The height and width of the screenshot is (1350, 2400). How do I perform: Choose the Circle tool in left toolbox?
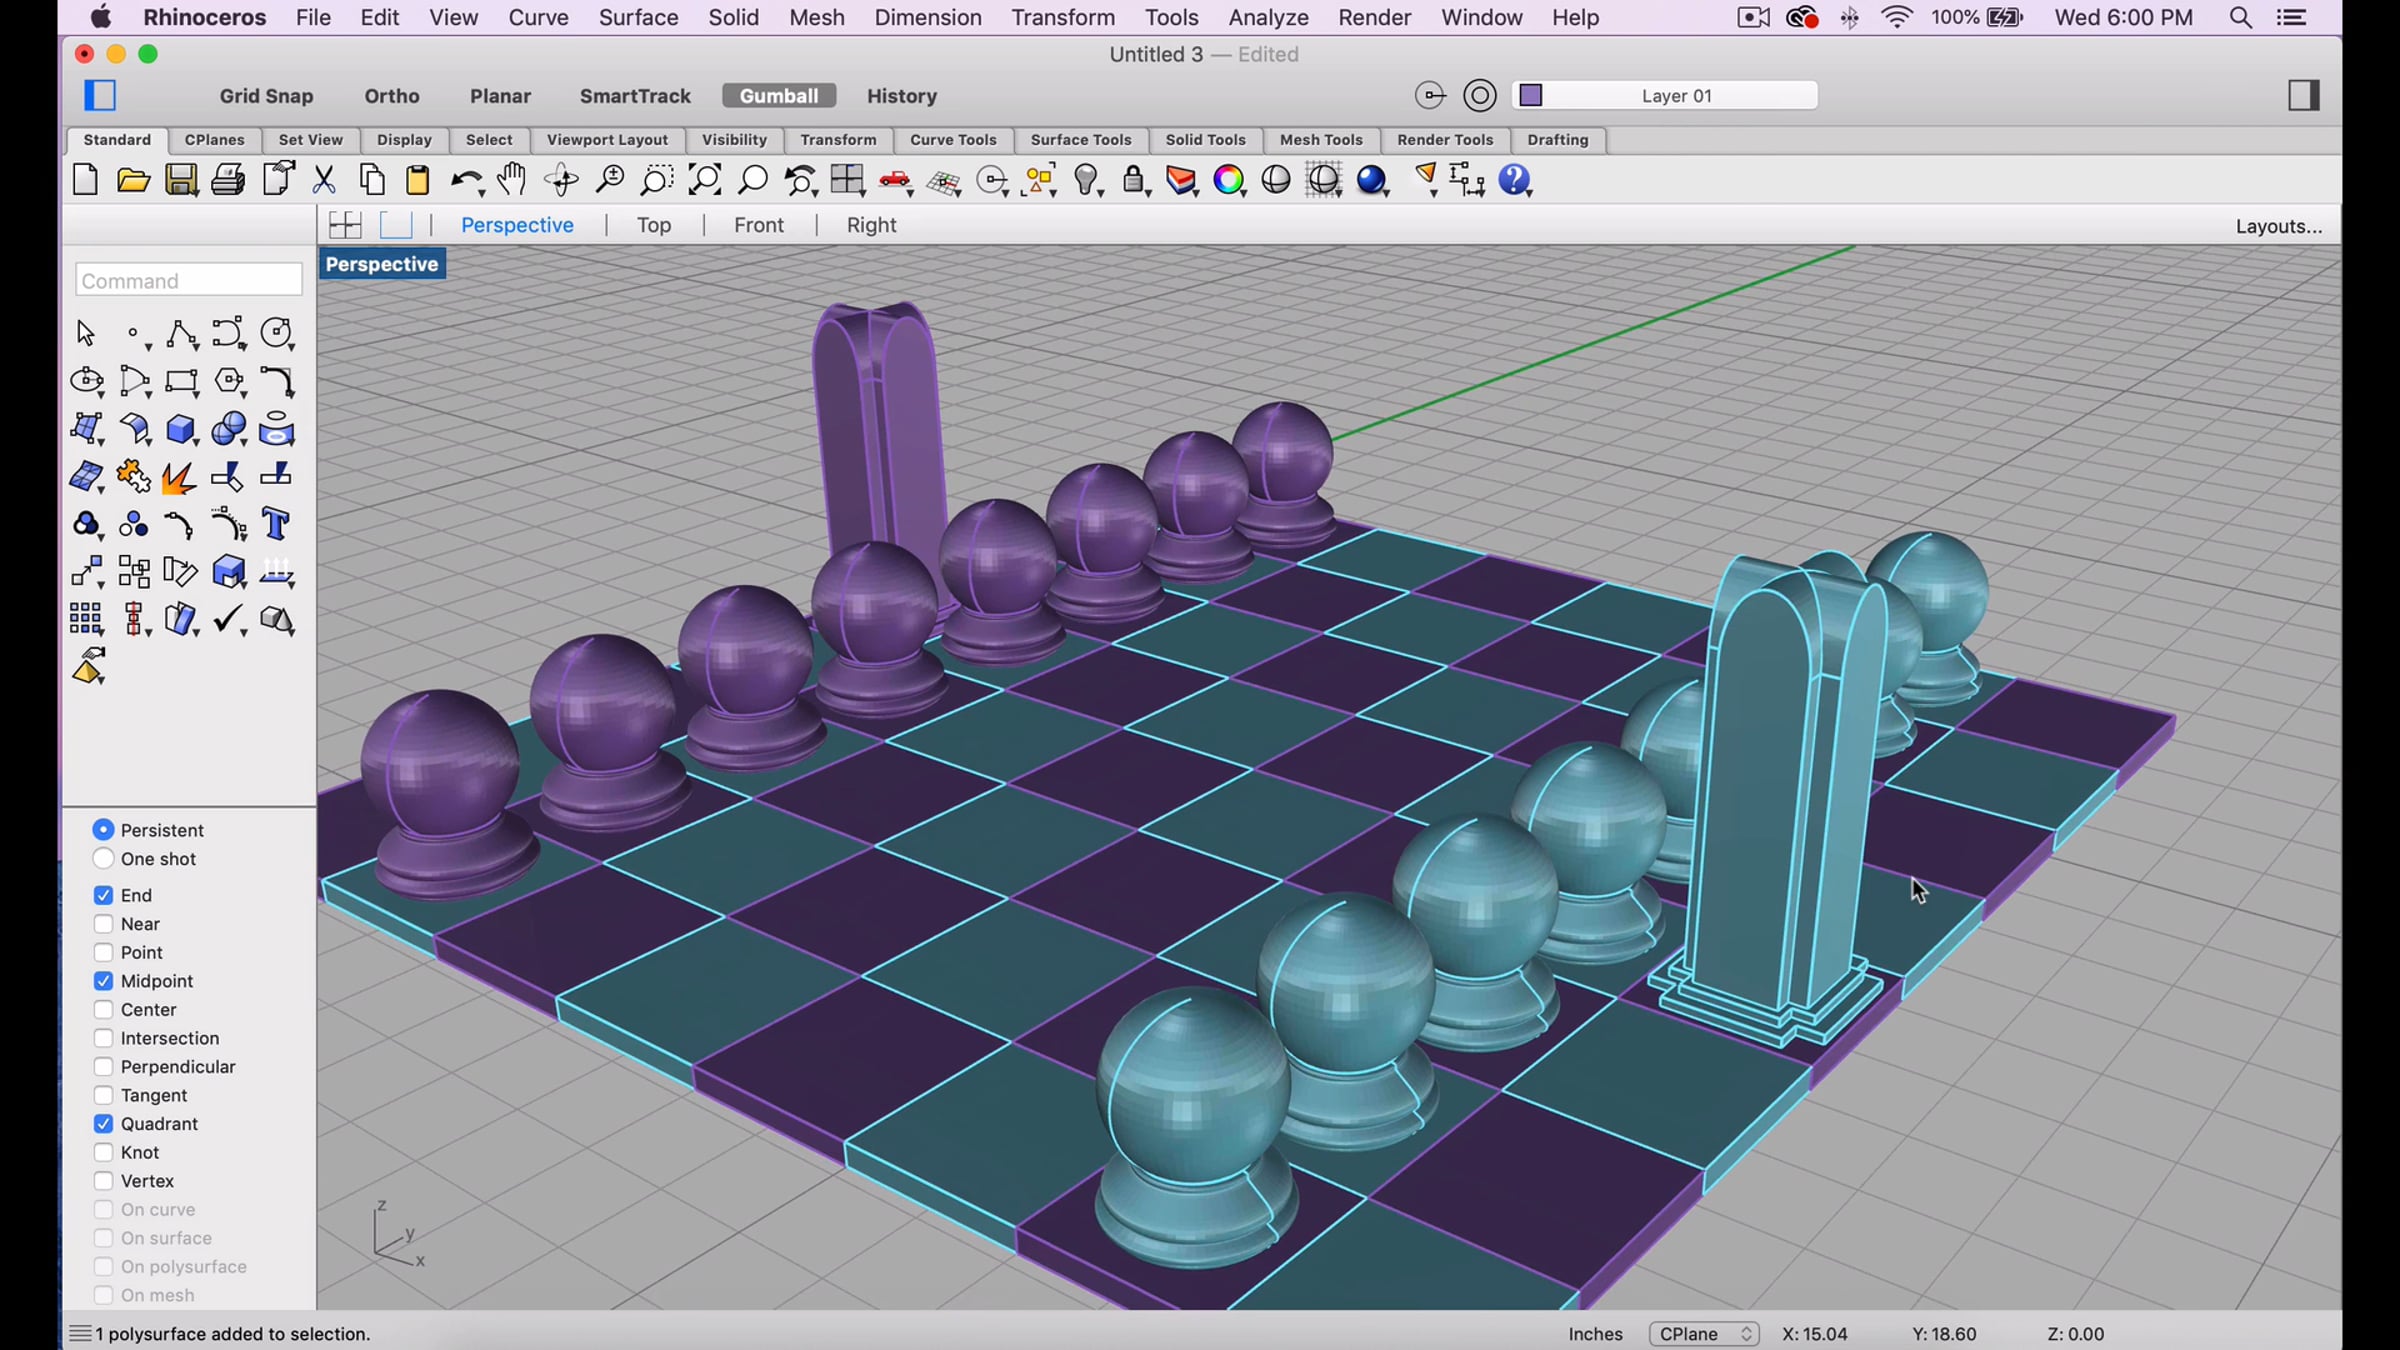(x=277, y=333)
